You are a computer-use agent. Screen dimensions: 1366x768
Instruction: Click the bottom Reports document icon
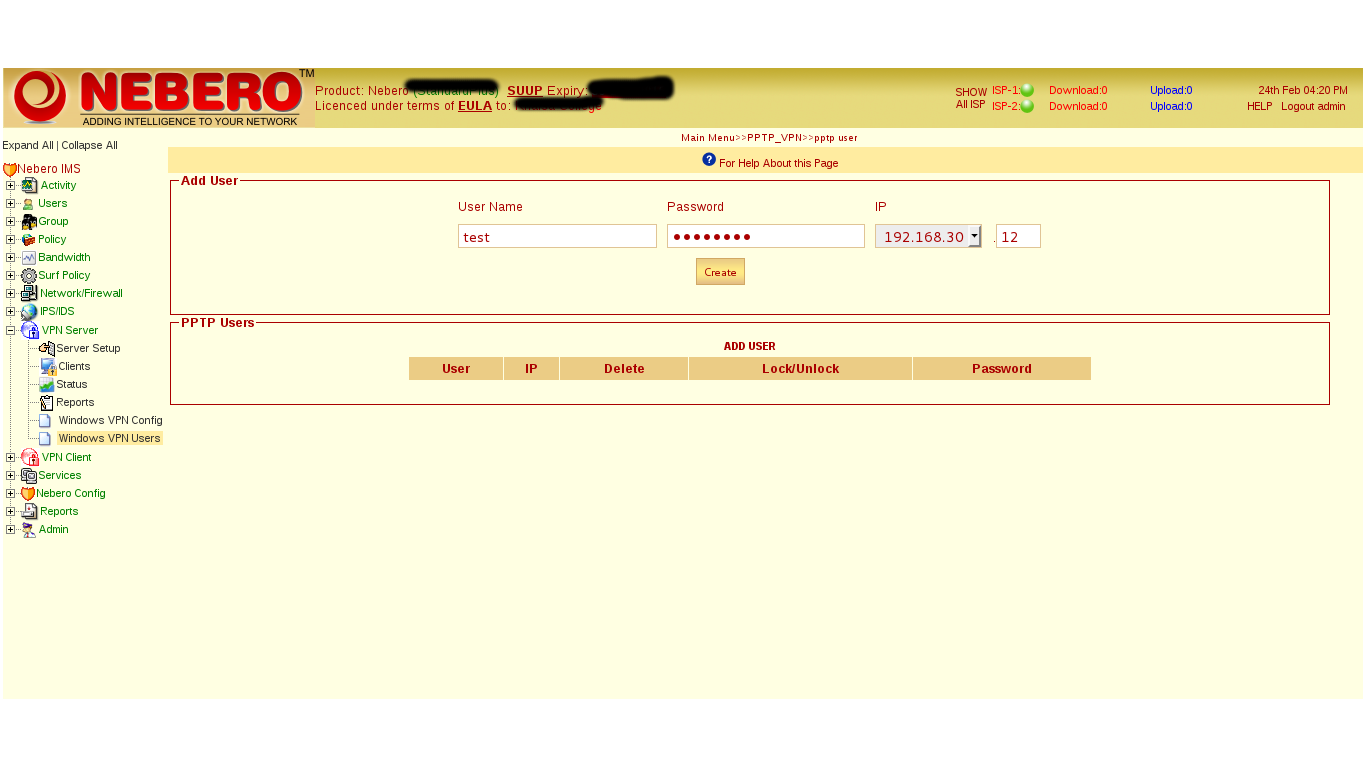(x=29, y=512)
